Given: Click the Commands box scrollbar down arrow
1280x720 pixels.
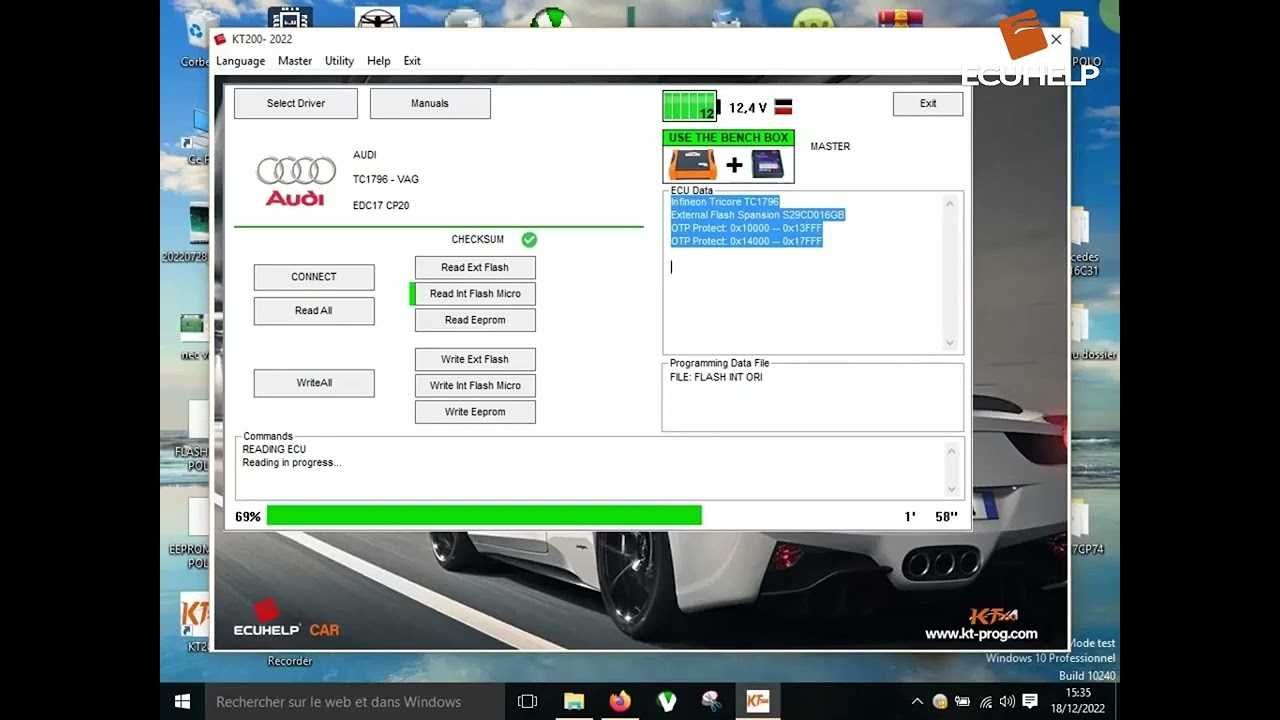Looking at the screenshot, I should [951, 489].
